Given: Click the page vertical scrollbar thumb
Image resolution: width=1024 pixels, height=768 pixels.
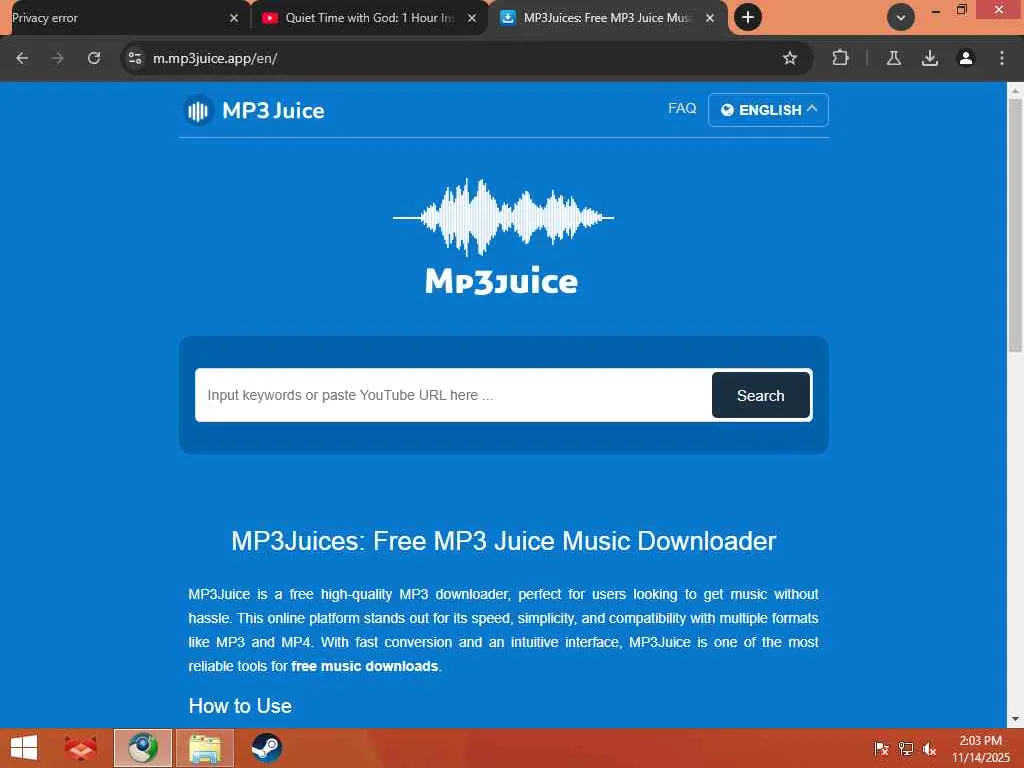Looking at the screenshot, I should coord(1014,225).
